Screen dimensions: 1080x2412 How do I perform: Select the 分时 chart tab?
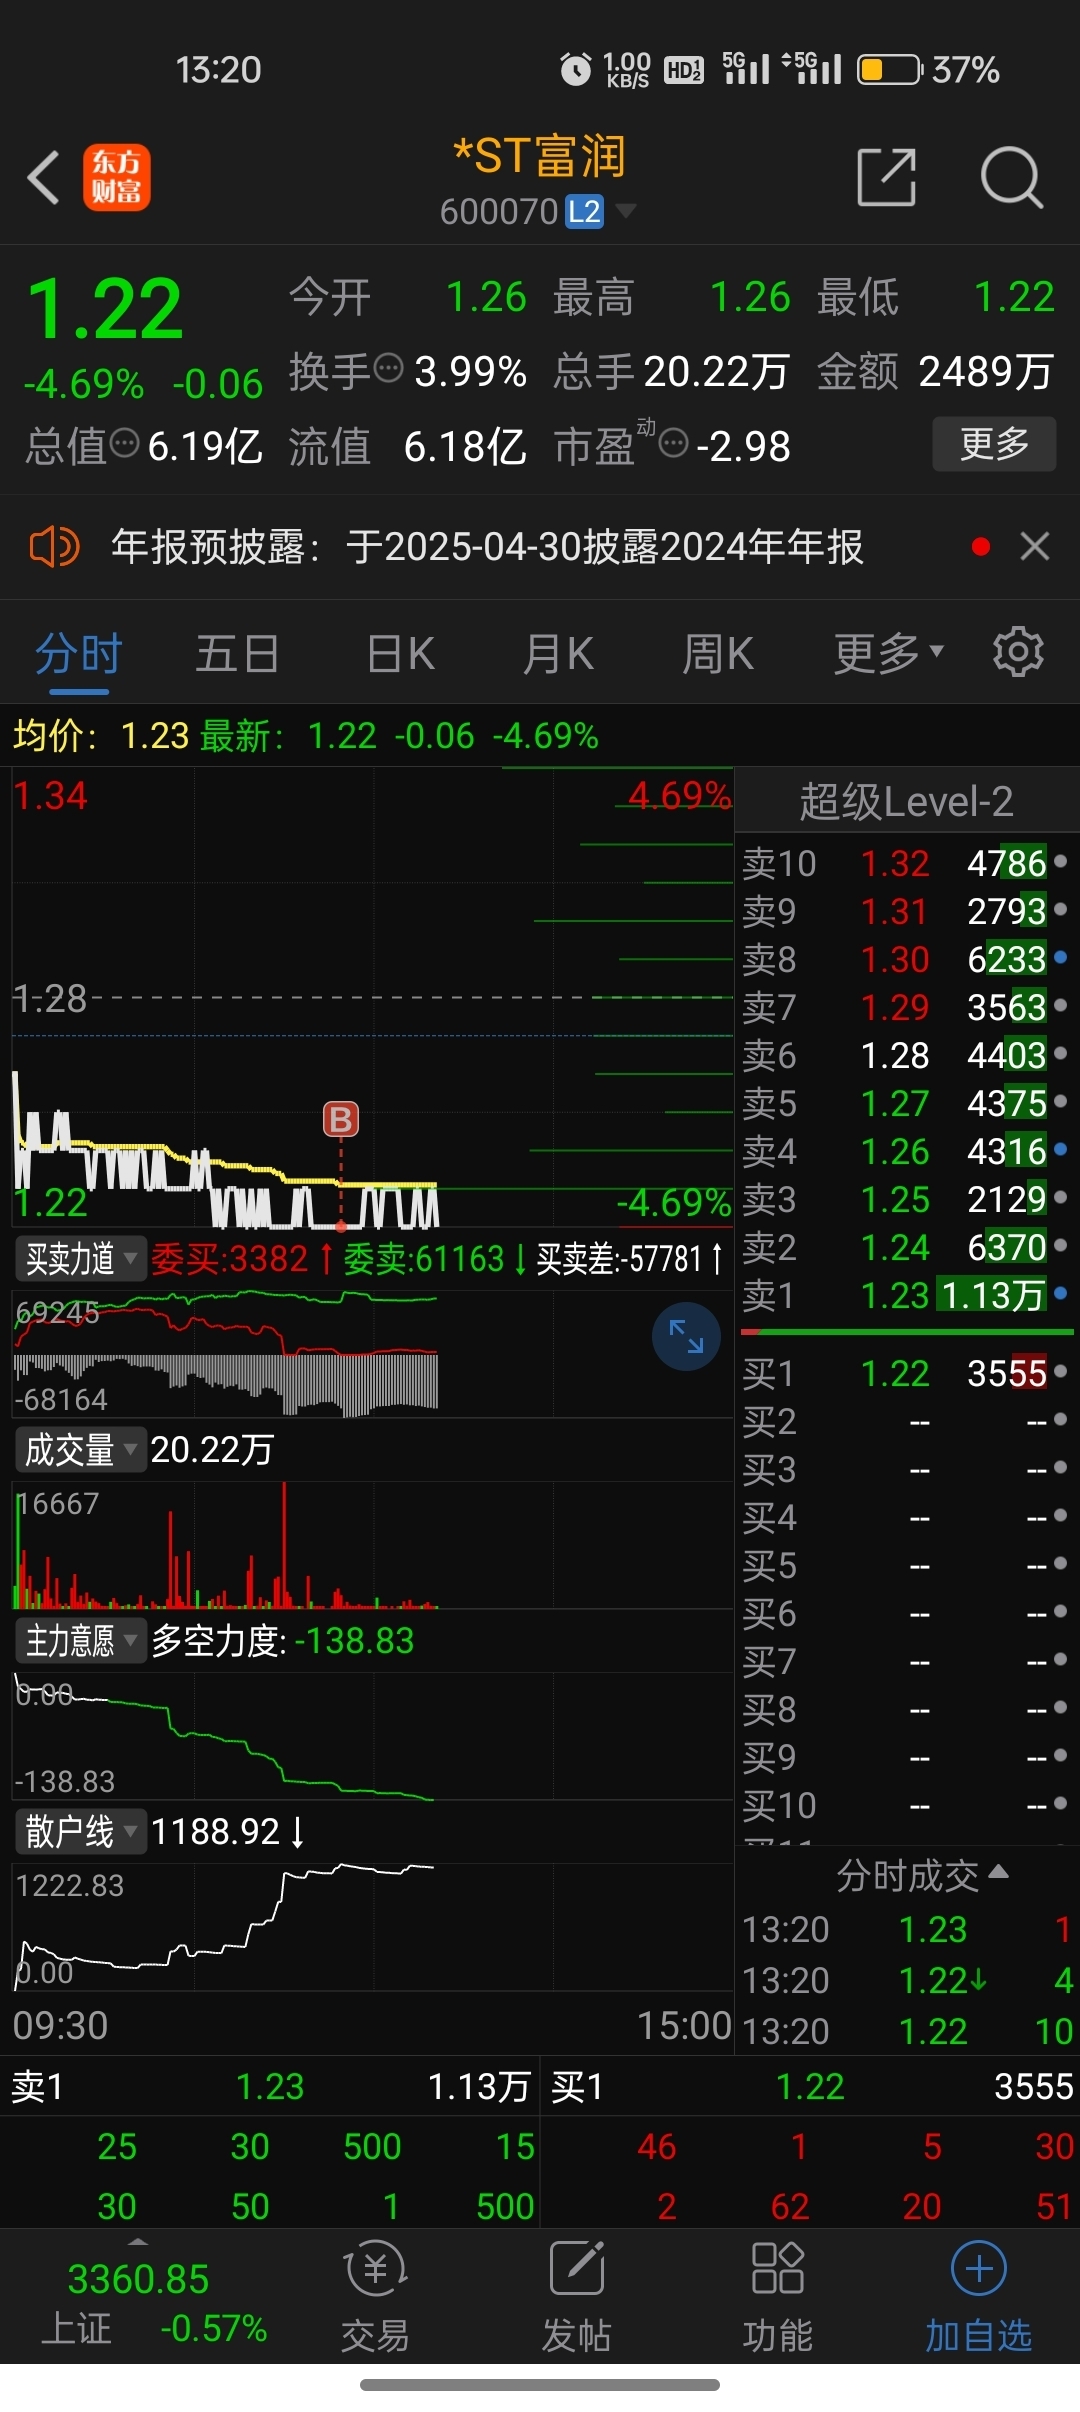pyautogui.click(x=79, y=655)
